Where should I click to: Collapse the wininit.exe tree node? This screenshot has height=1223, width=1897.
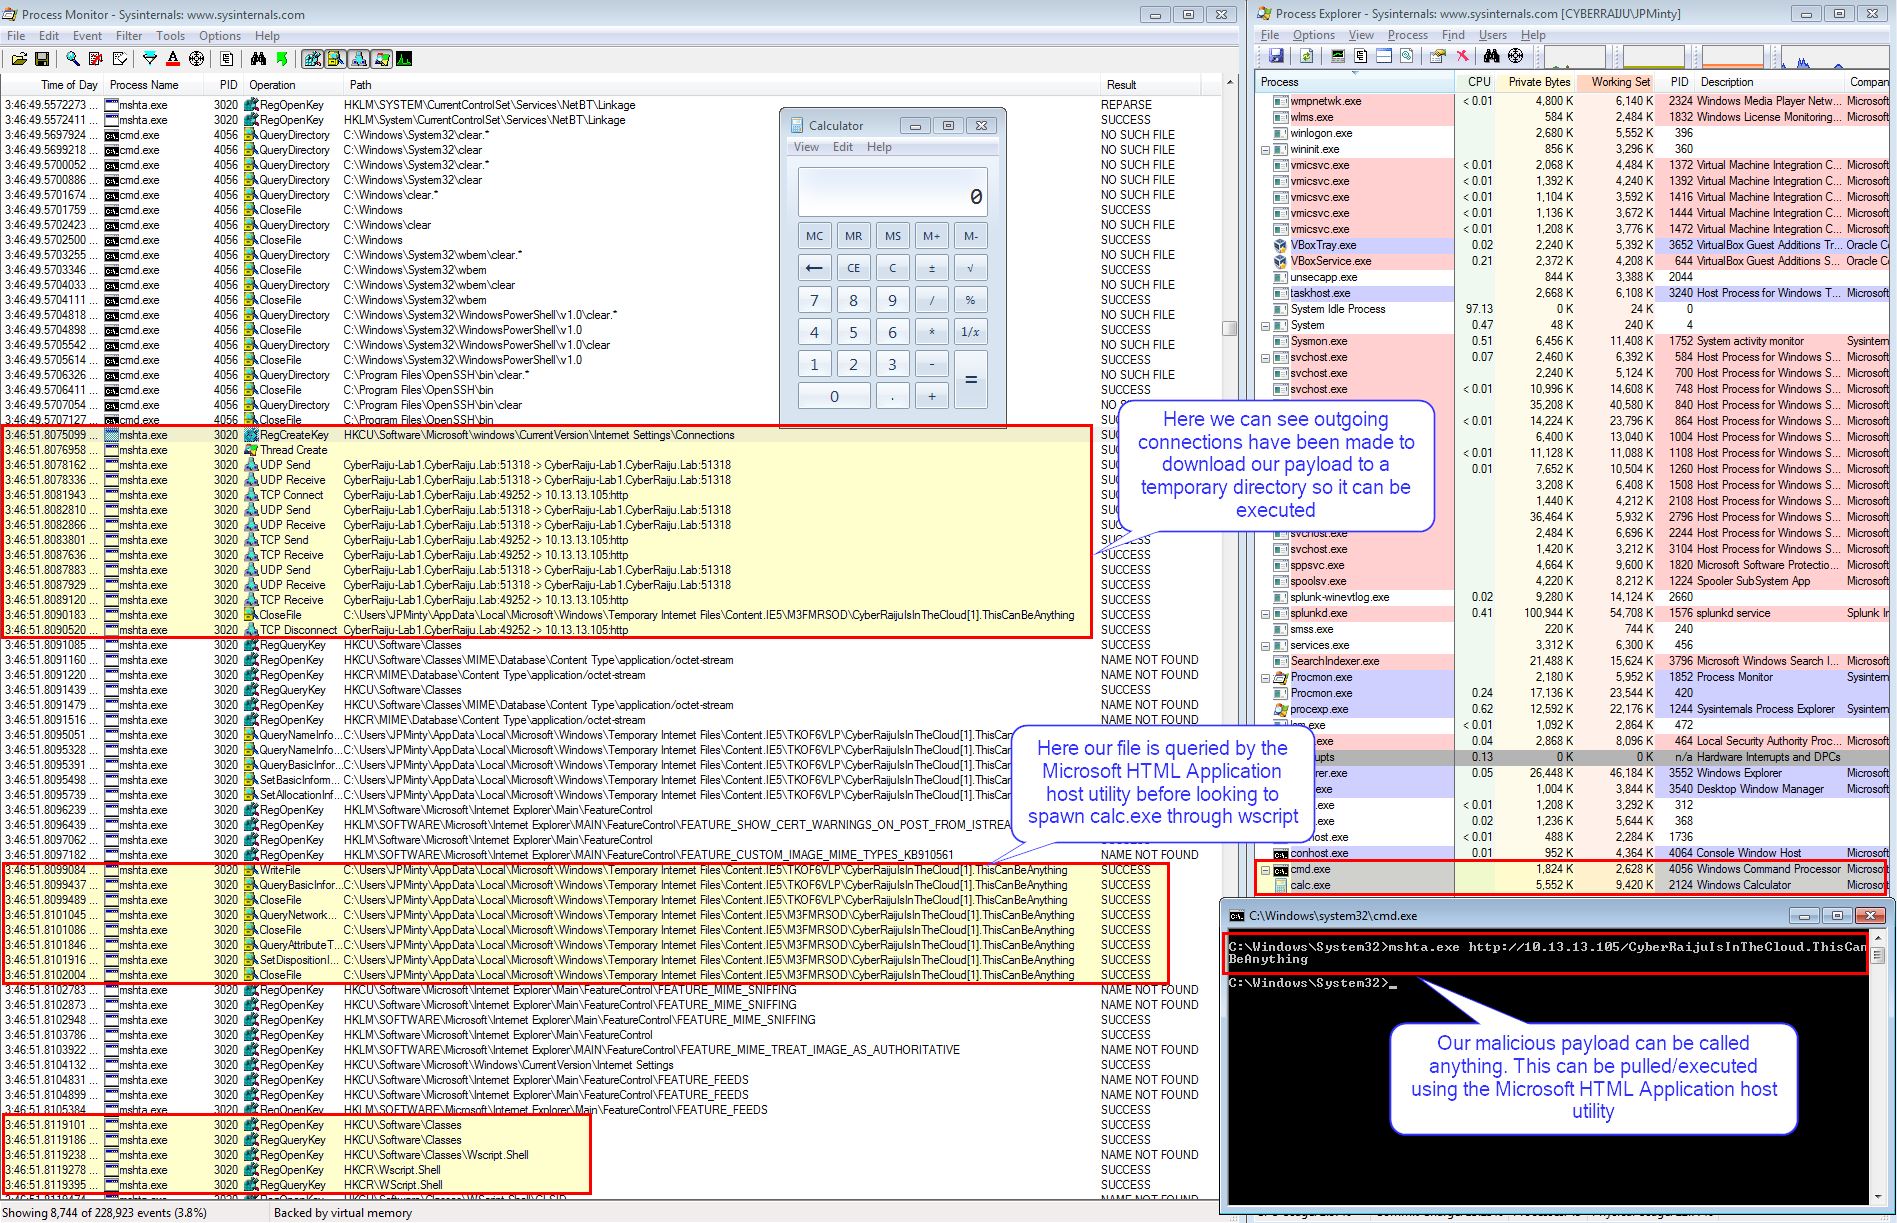(x=1265, y=150)
